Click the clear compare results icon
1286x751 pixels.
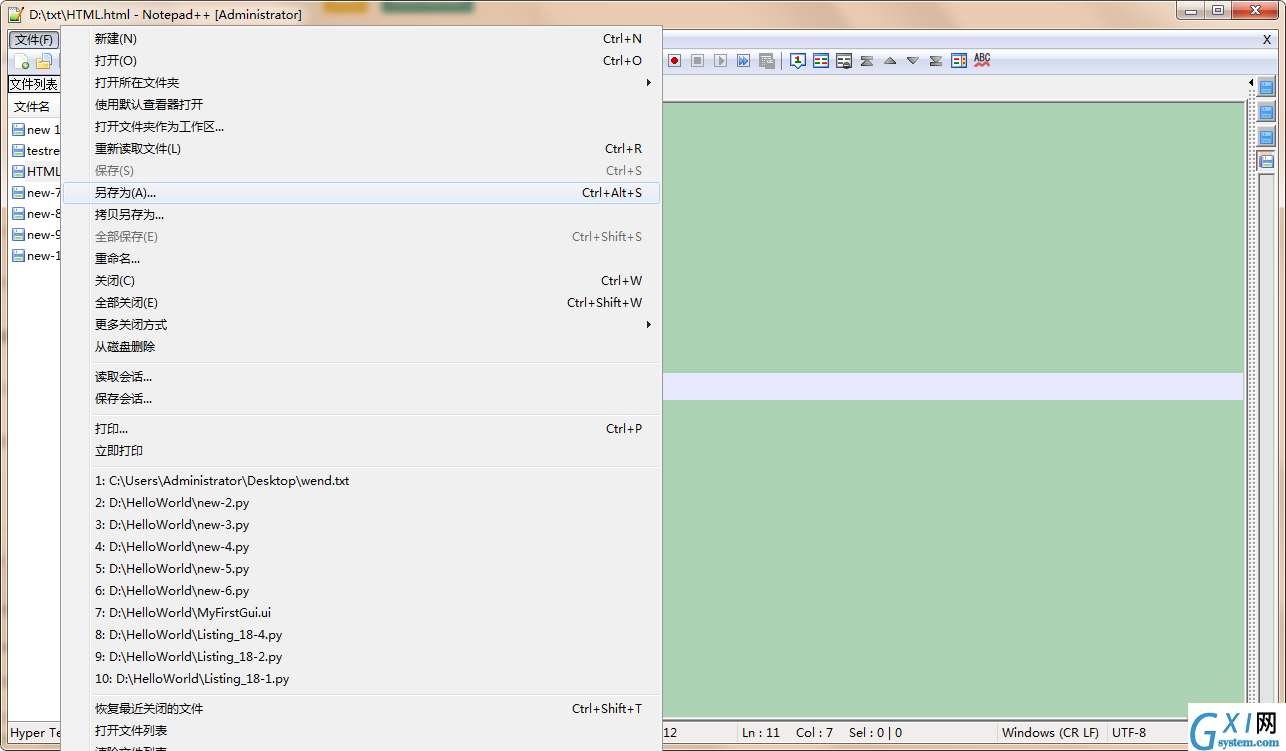[x=844, y=61]
